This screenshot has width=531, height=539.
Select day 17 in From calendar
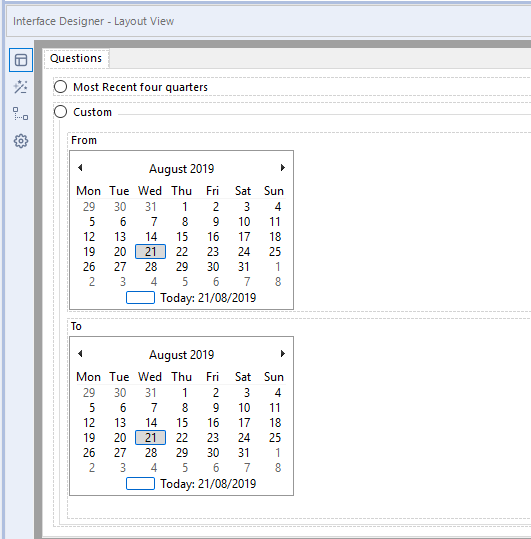tap(244, 237)
